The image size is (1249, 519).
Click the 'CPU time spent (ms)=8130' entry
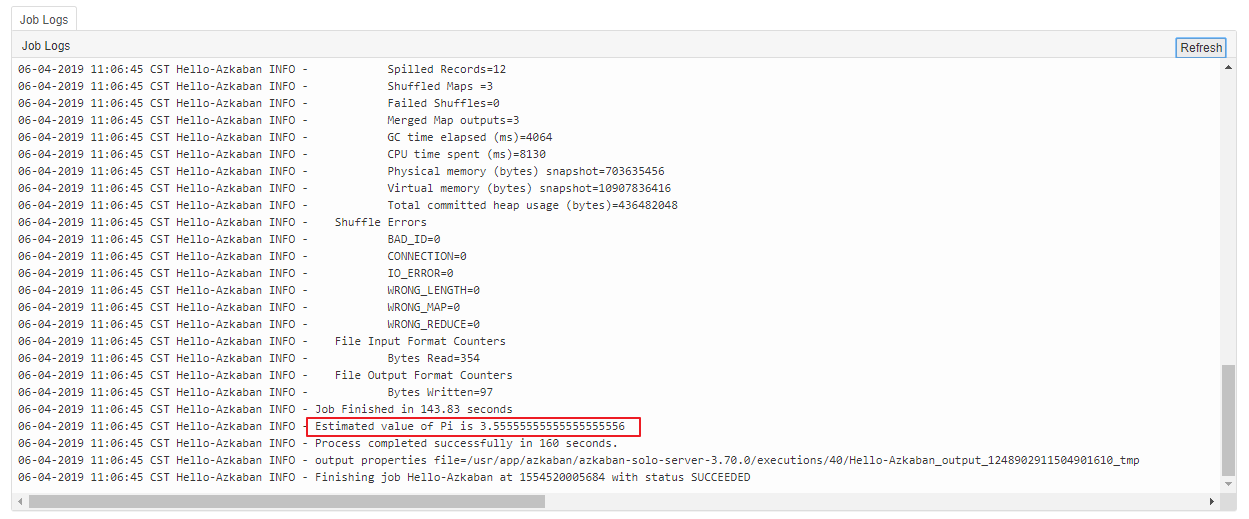(x=466, y=154)
